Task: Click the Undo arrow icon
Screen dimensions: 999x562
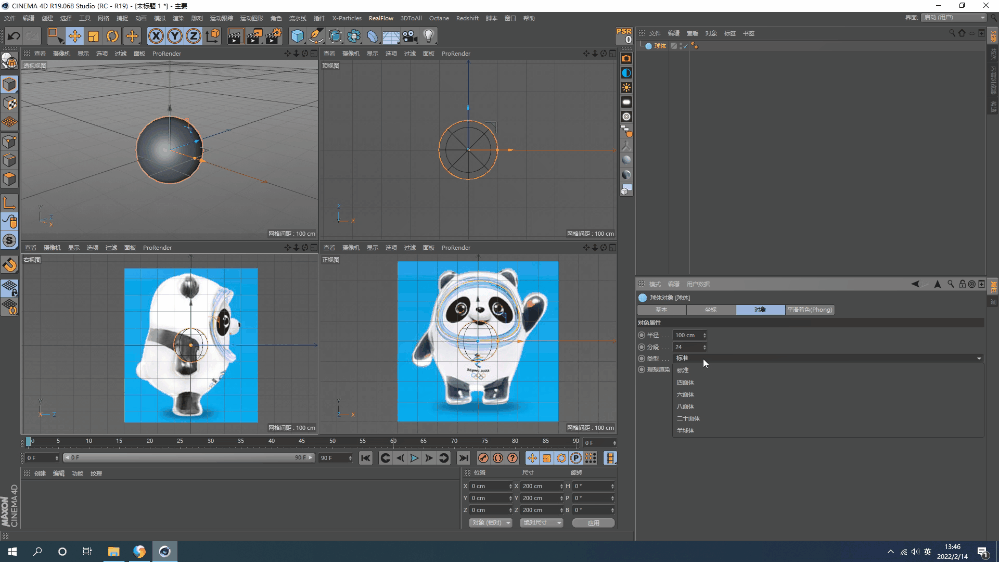Action: [x=13, y=36]
